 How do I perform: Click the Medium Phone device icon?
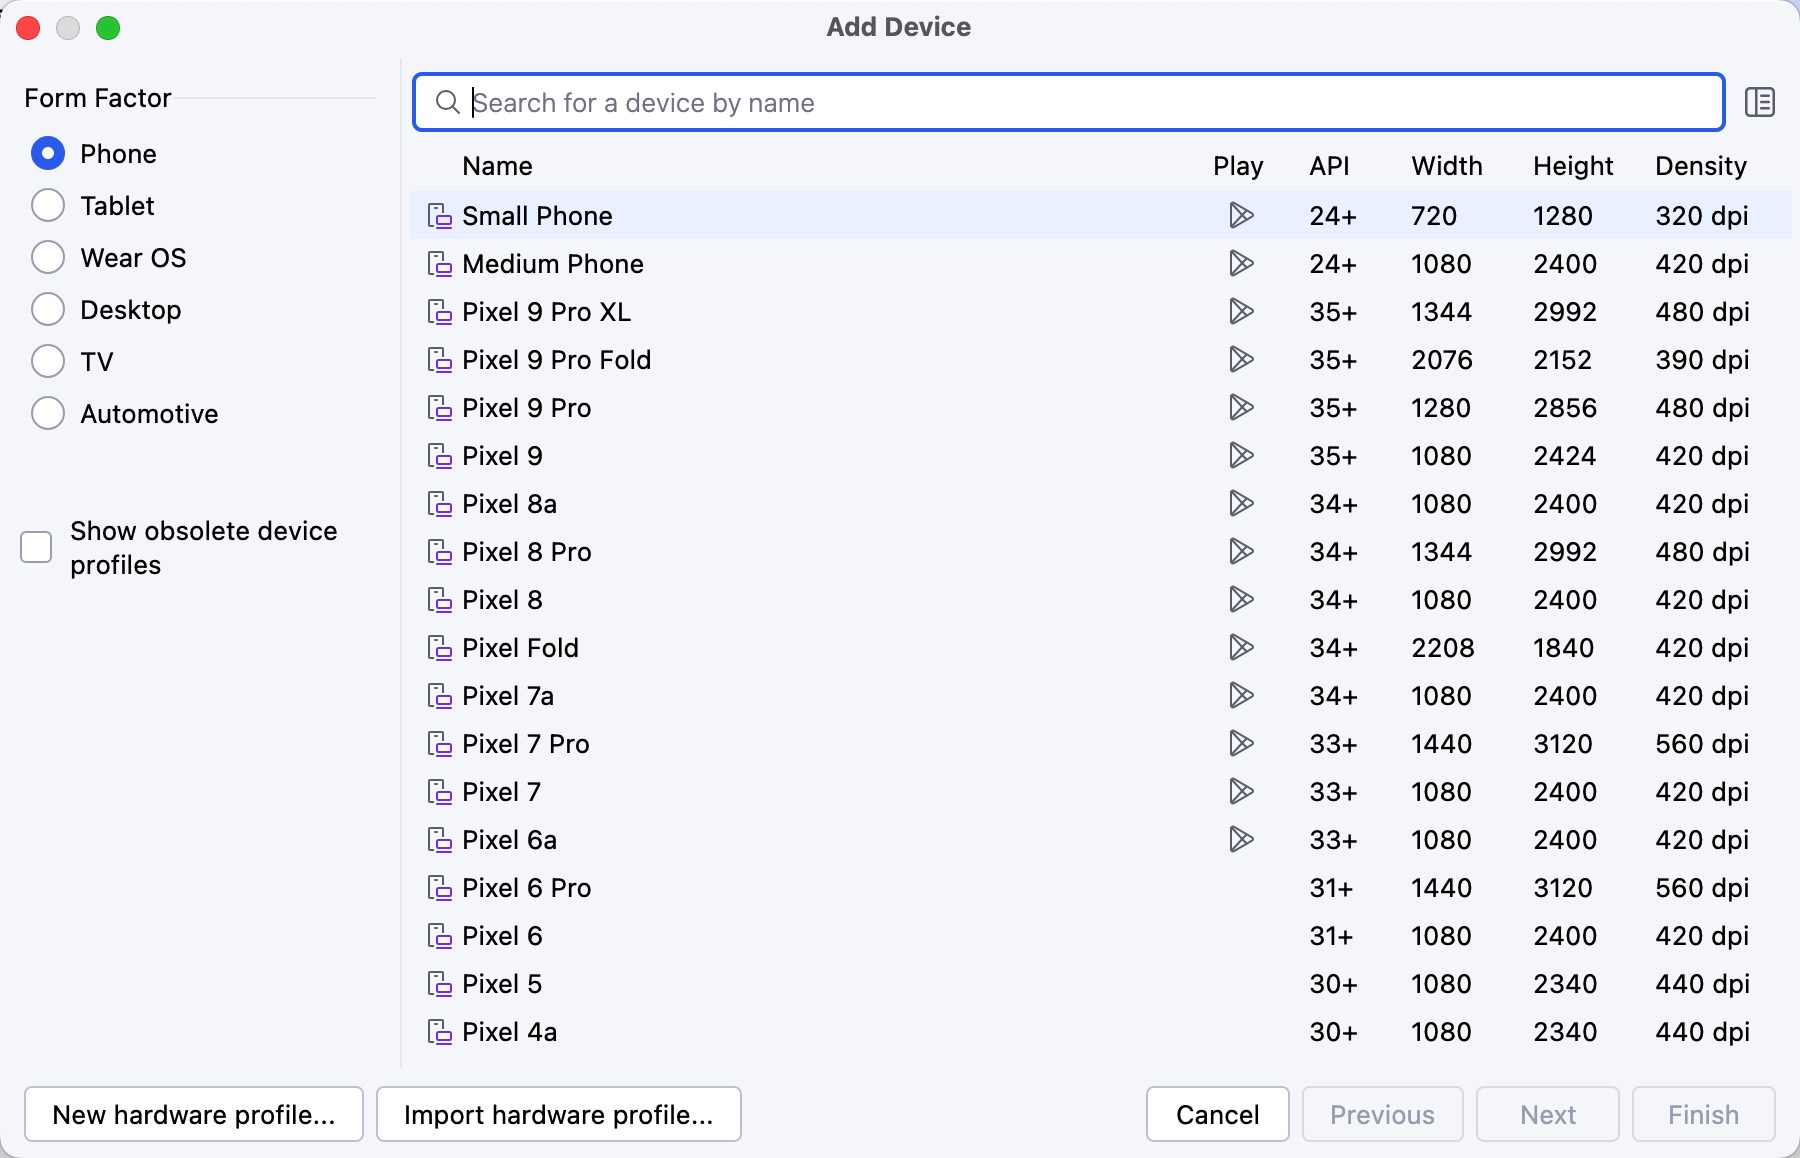(440, 264)
